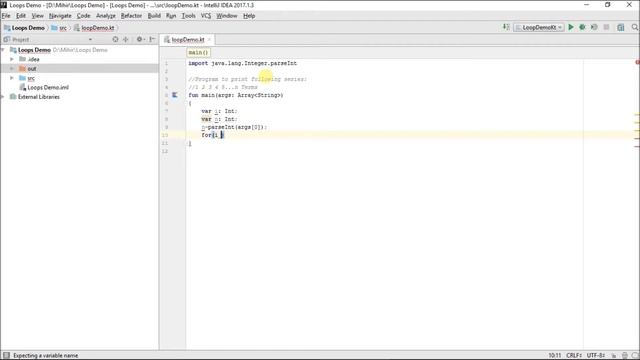Switch to loopDemo.kt editor tab
The image size is (640, 360).
pos(187,40)
